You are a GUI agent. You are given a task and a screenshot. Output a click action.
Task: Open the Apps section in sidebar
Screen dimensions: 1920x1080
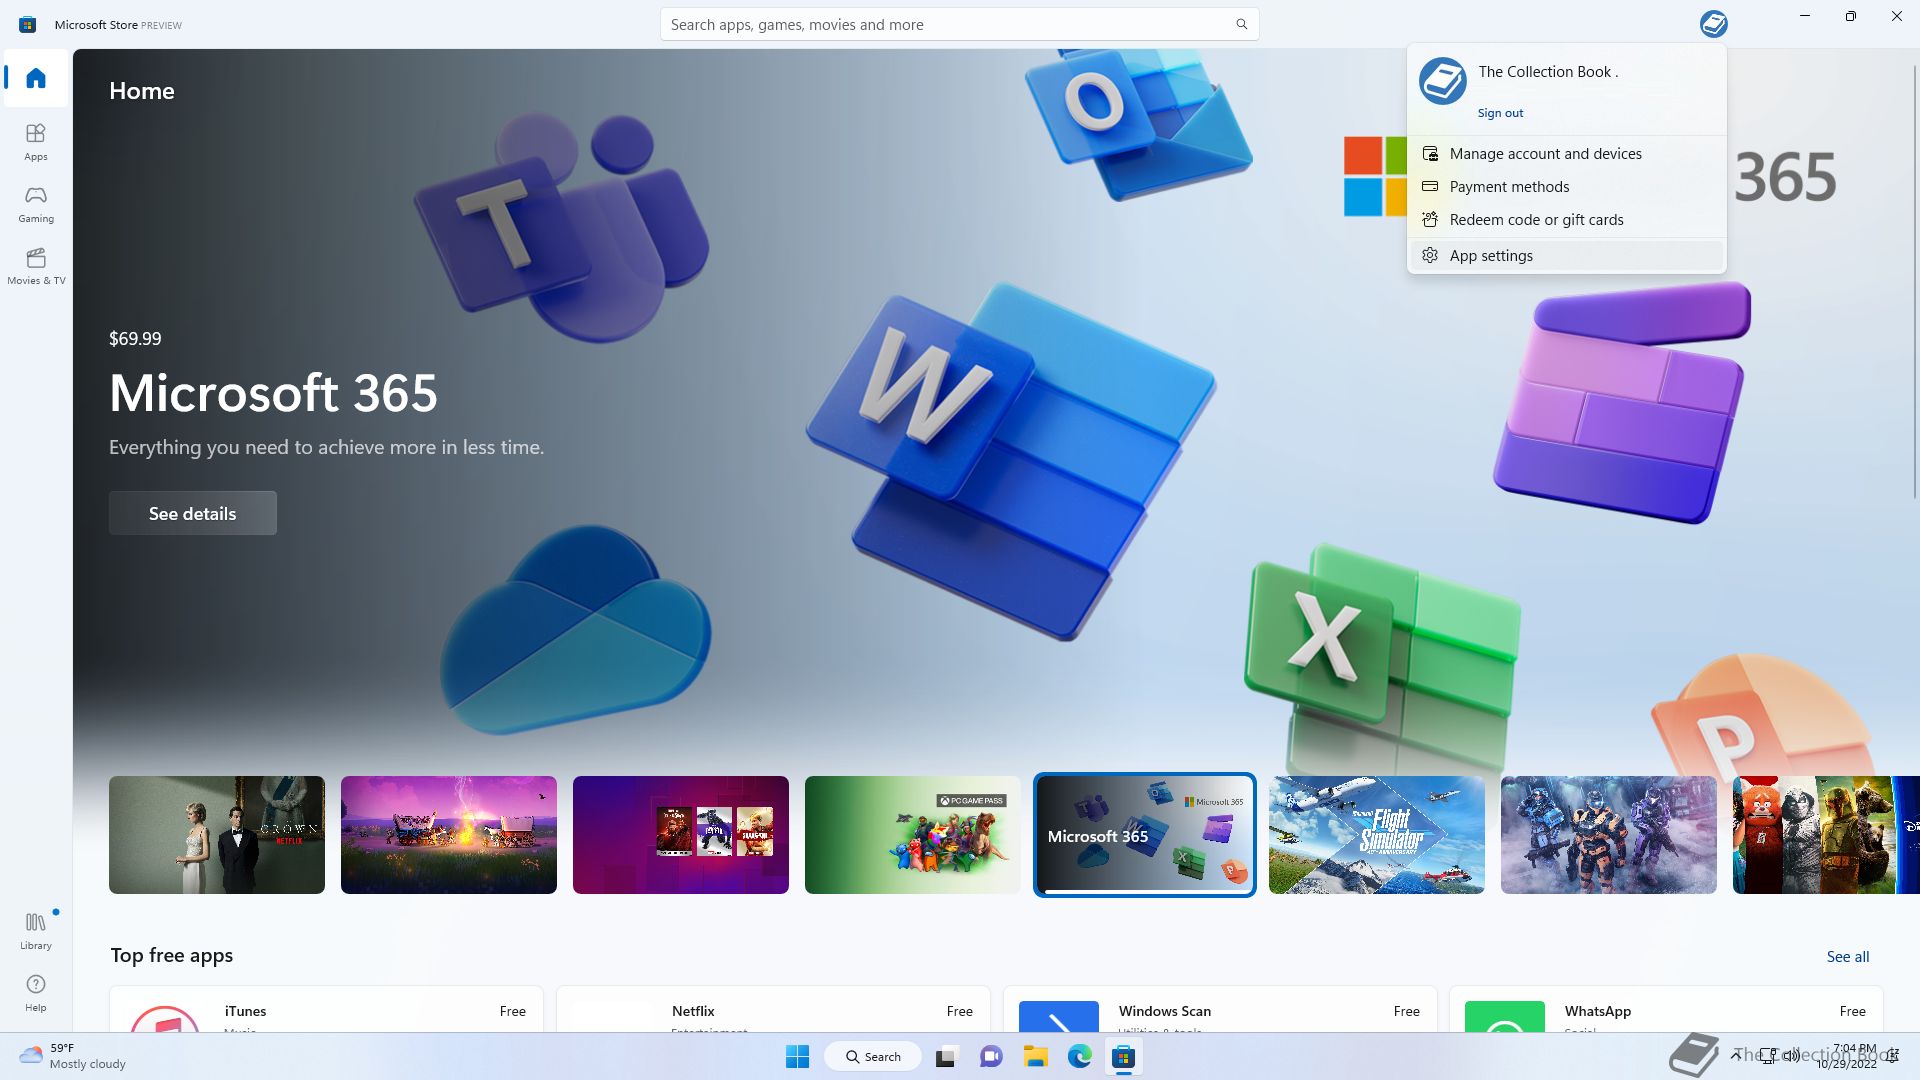pos(36,142)
